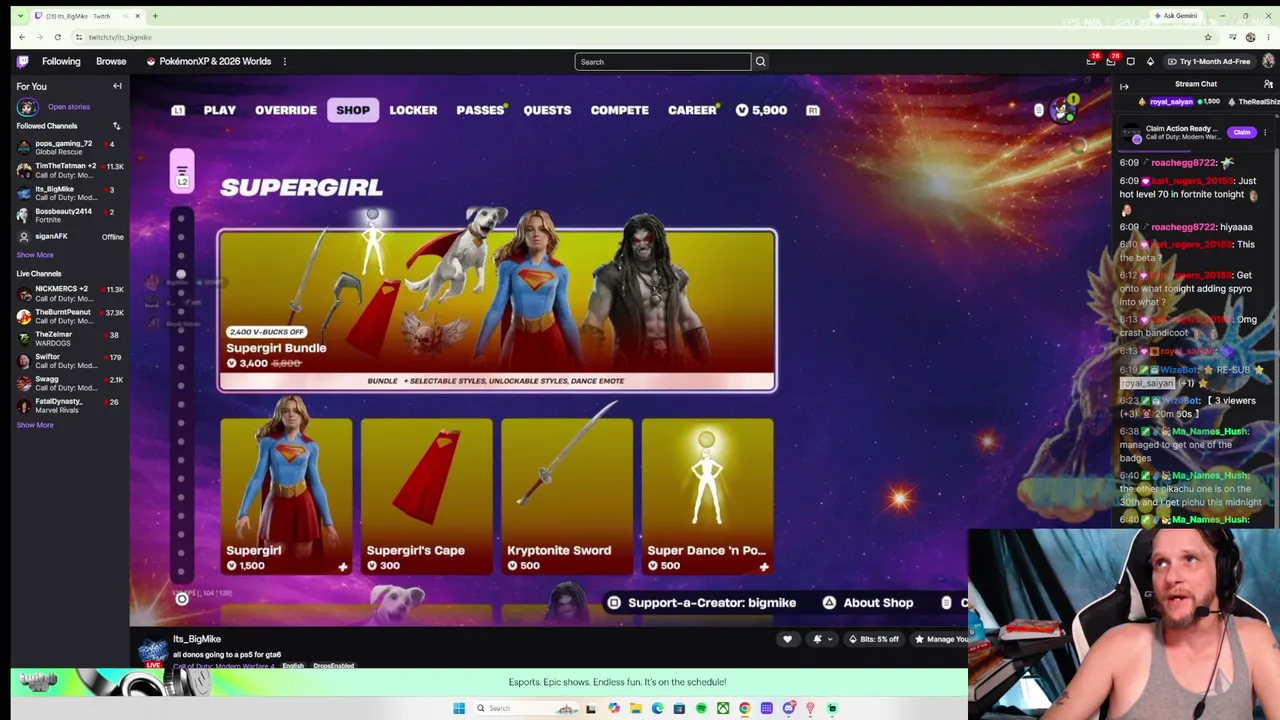The width and height of the screenshot is (1280, 720).
Task: Open the user profile avatar menu
Action: click(x=1268, y=62)
